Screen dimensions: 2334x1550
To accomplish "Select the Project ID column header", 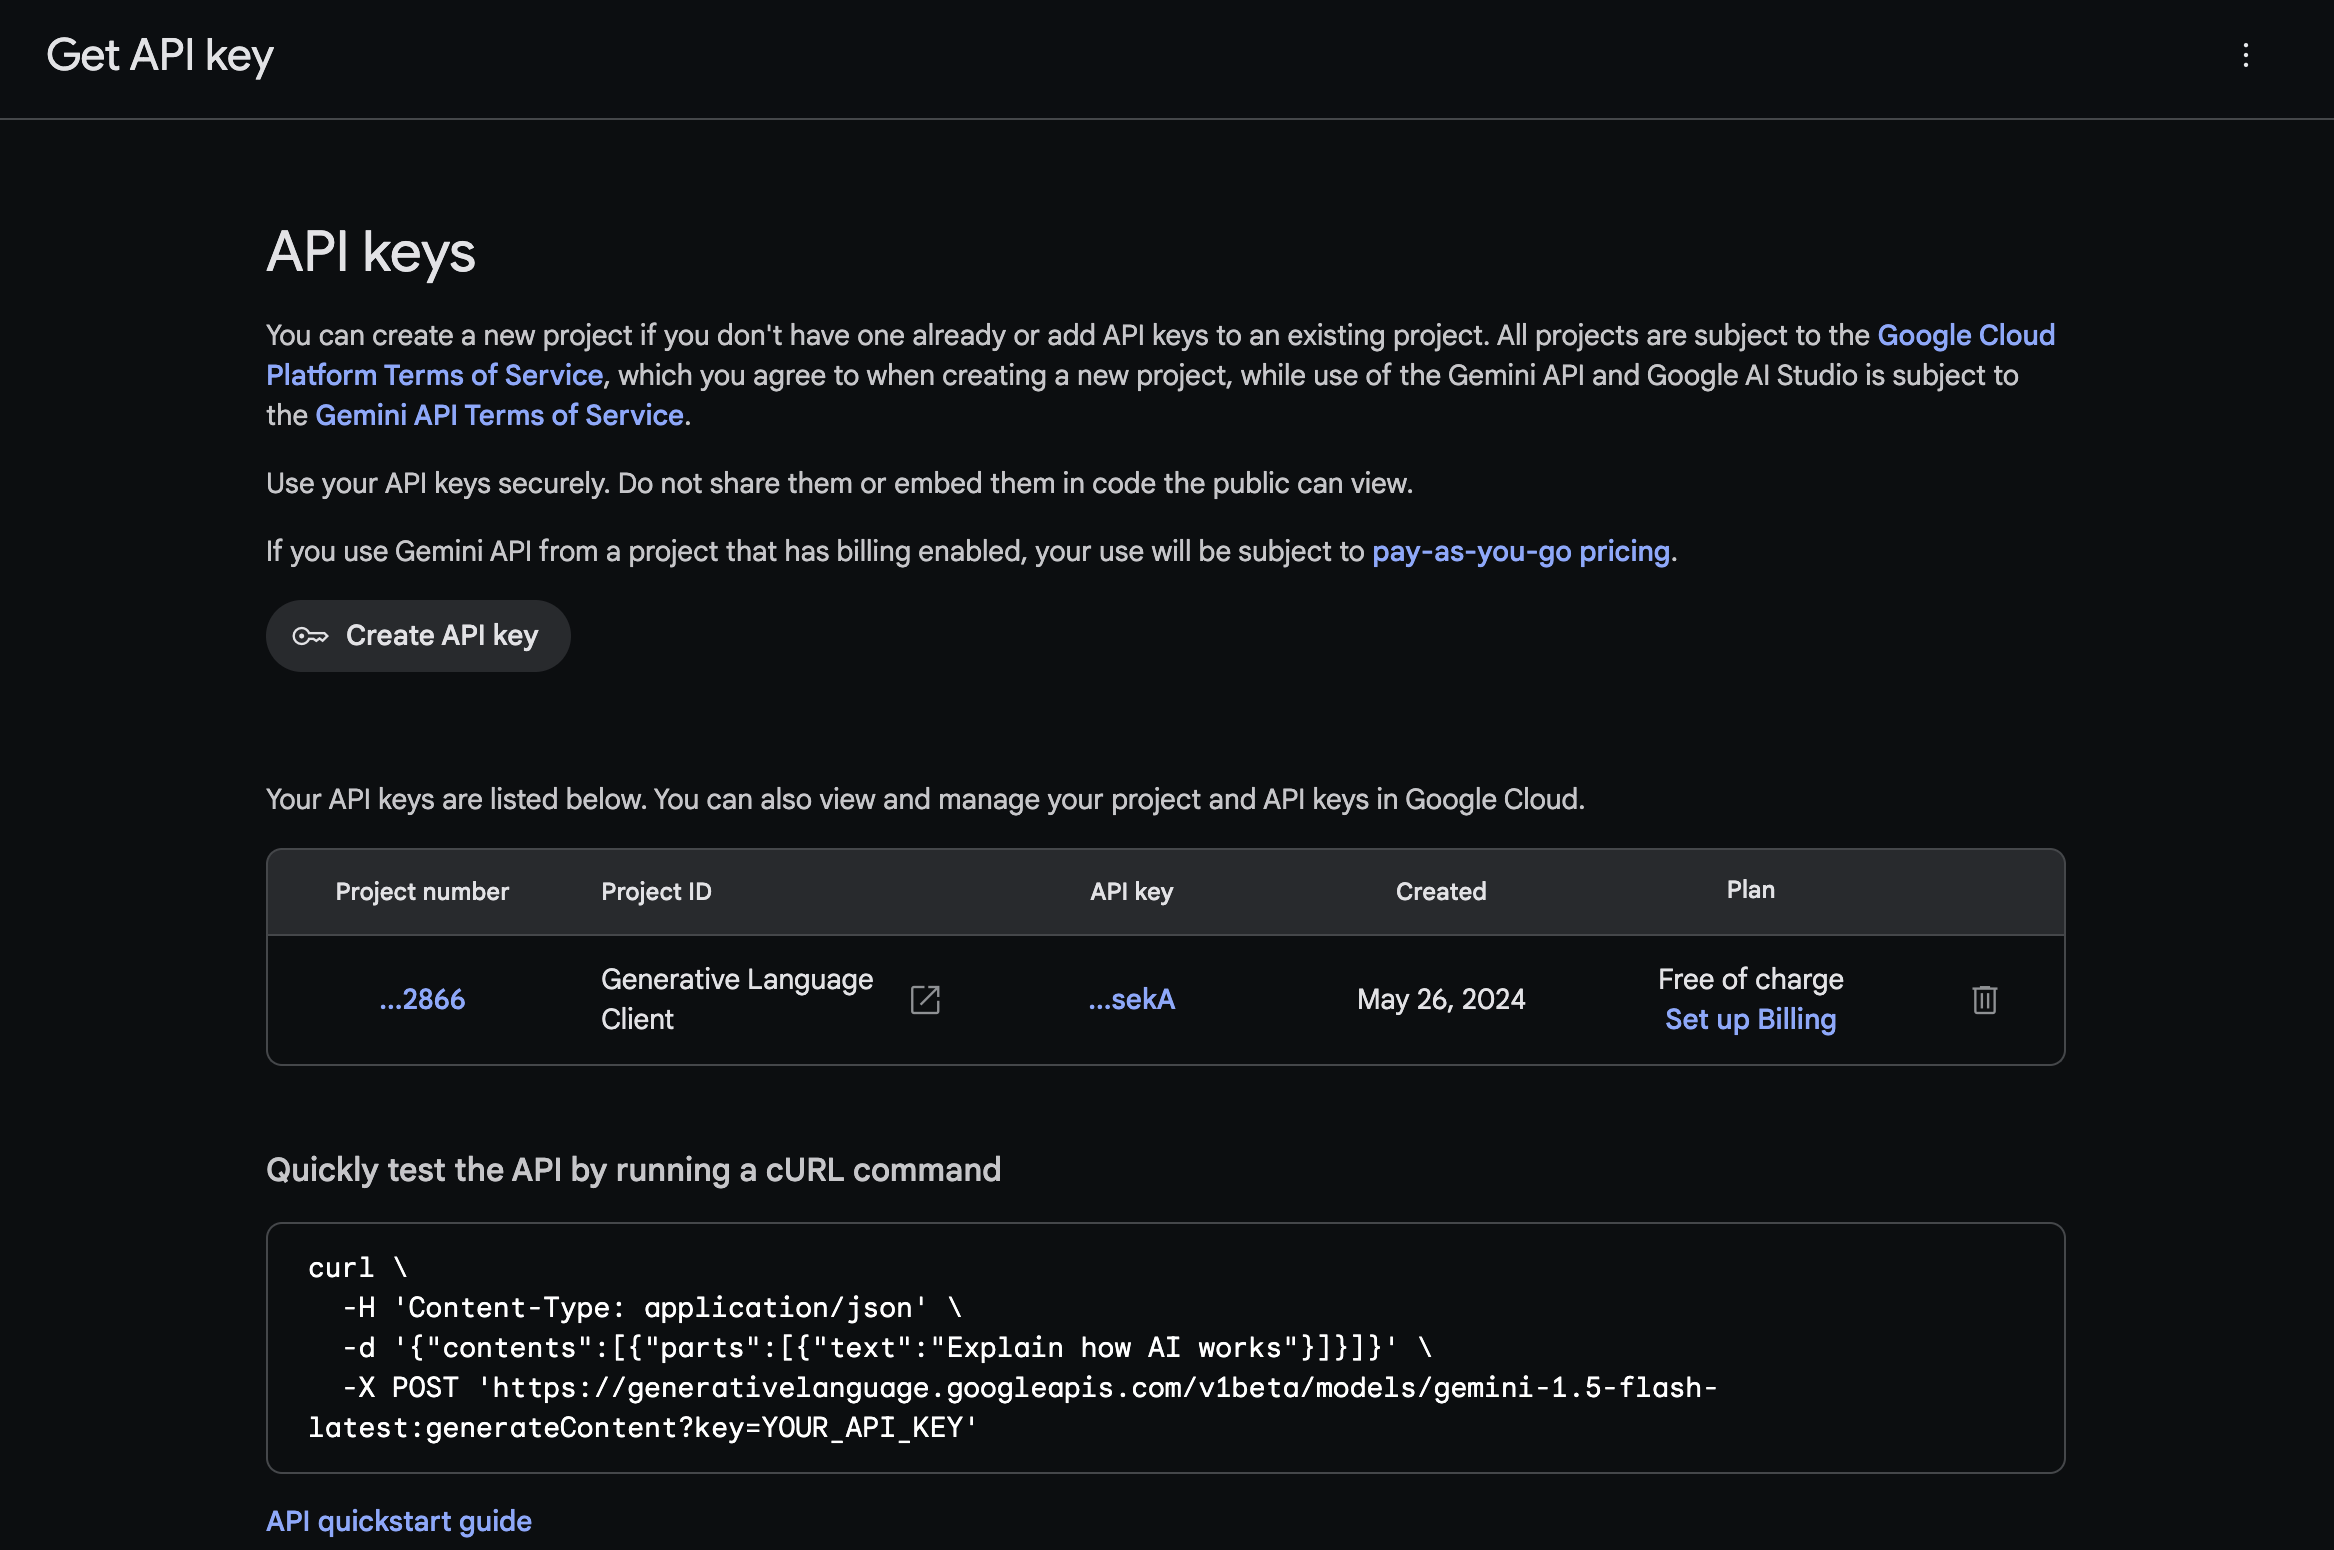I will (x=655, y=891).
